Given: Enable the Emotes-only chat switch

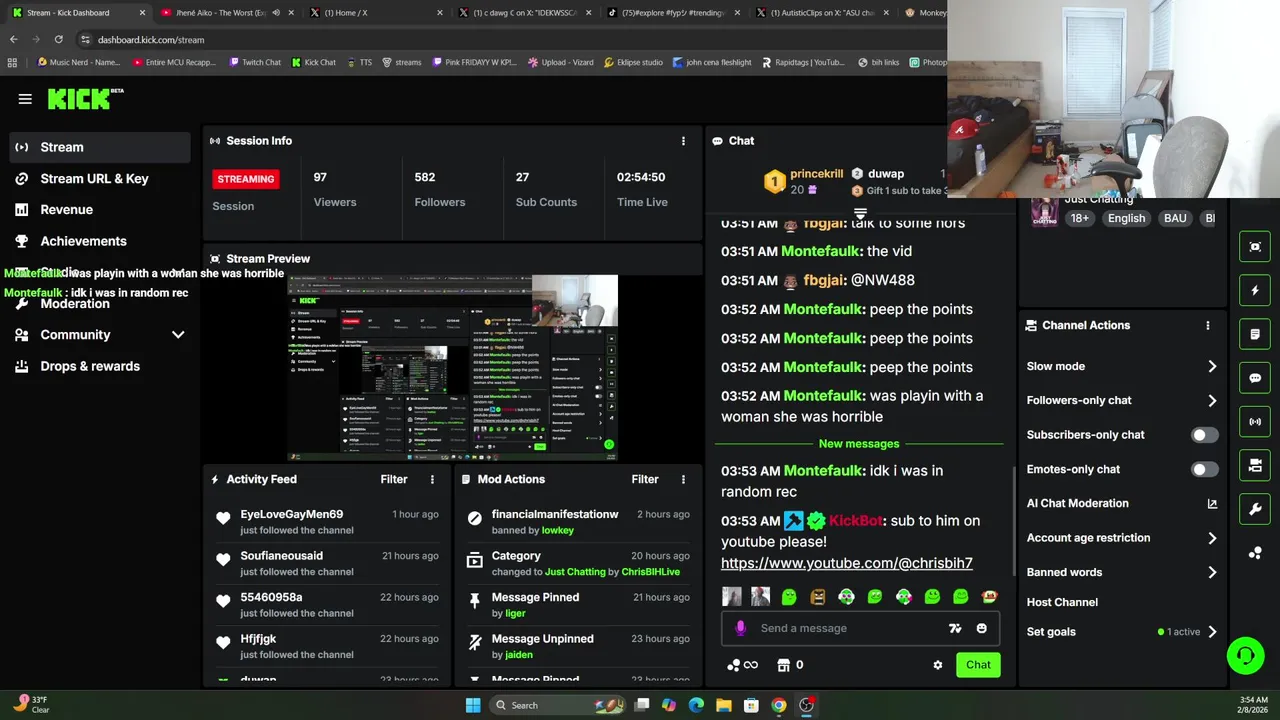Looking at the screenshot, I should [x=1204, y=469].
